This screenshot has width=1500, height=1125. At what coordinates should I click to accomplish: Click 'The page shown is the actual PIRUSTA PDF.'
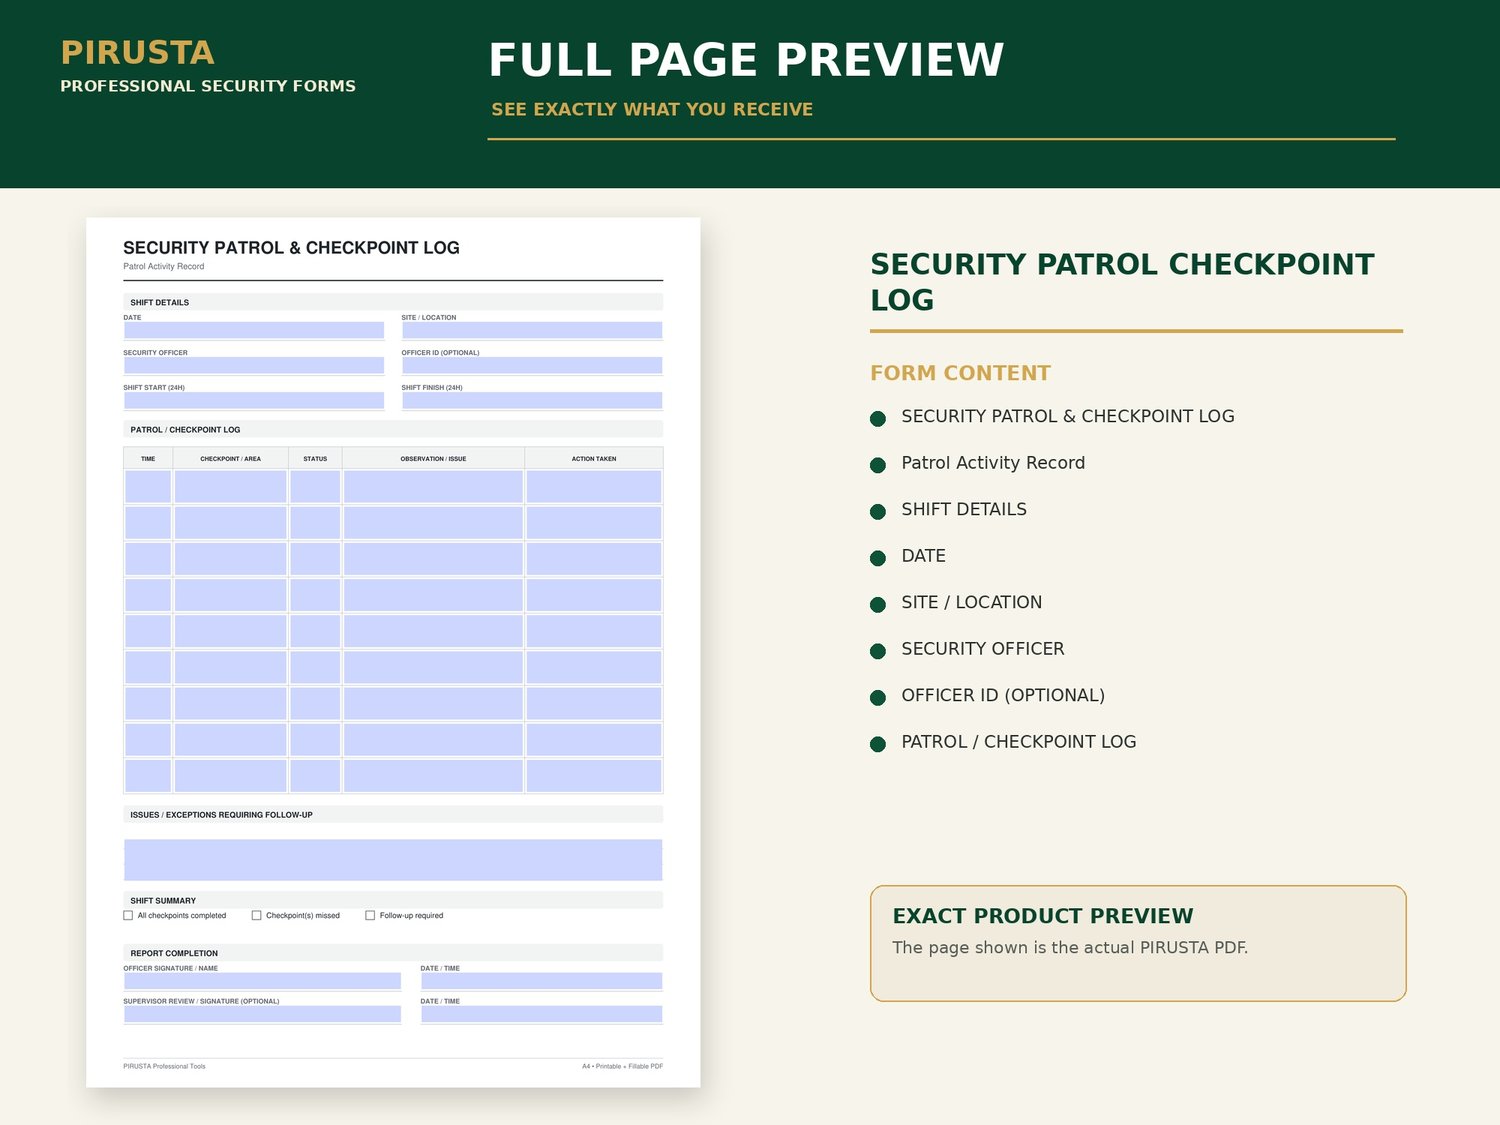(x=1070, y=947)
